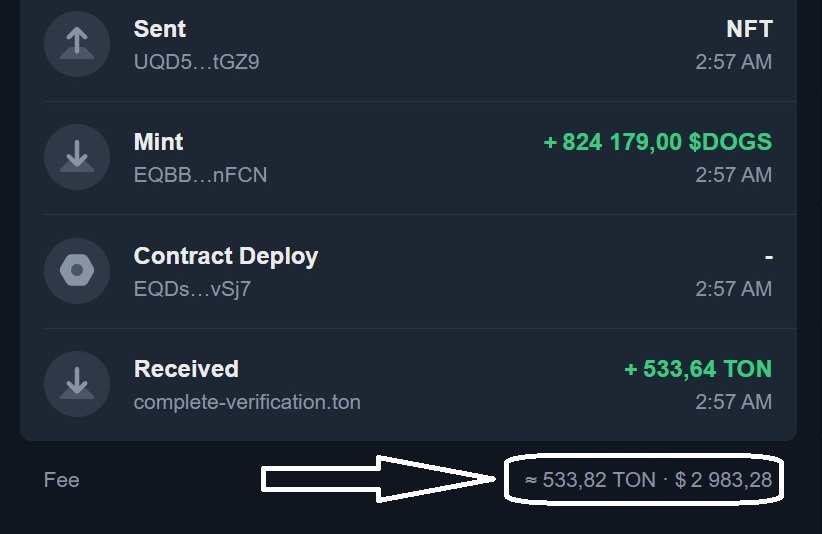Click the NFT label on Sent row
Viewport: 822px width, 534px height.
[x=750, y=29]
